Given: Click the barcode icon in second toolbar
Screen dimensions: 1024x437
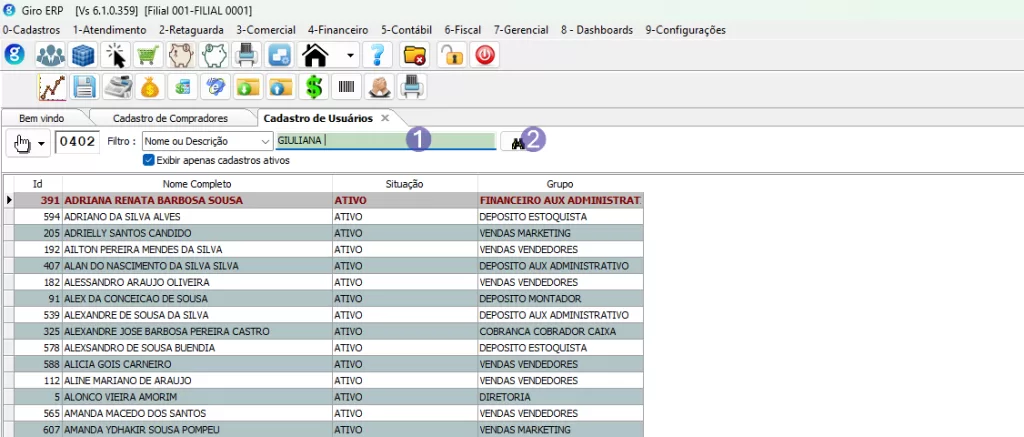Looking at the screenshot, I should [346, 88].
